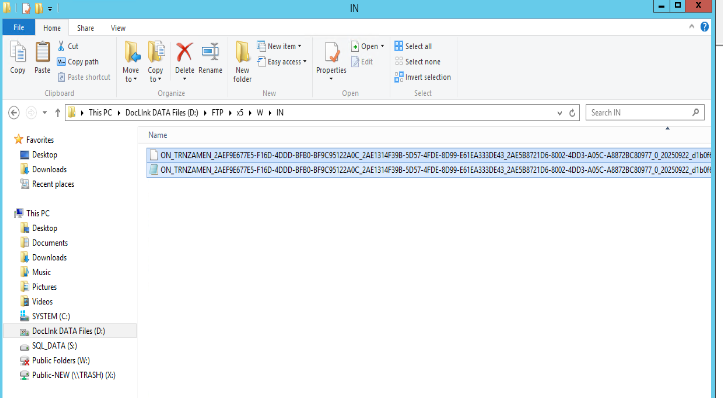This screenshot has height=398, width=723.
Task: Go Back to previous folder
Action: 14,113
